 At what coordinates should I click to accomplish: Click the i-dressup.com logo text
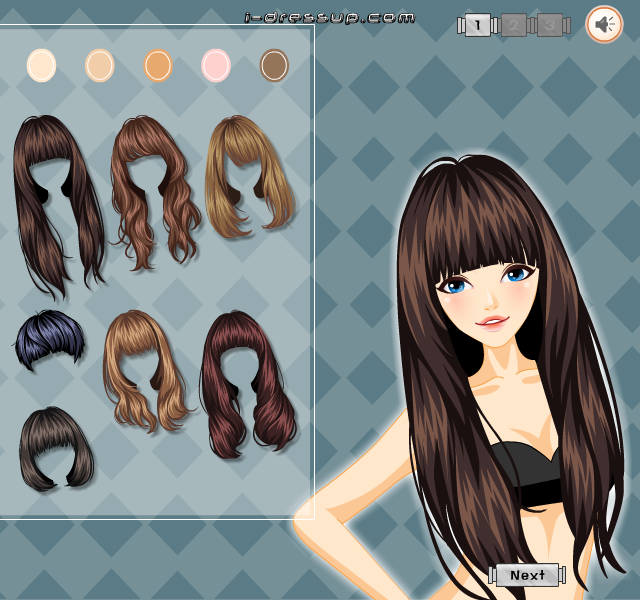pos(330,18)
